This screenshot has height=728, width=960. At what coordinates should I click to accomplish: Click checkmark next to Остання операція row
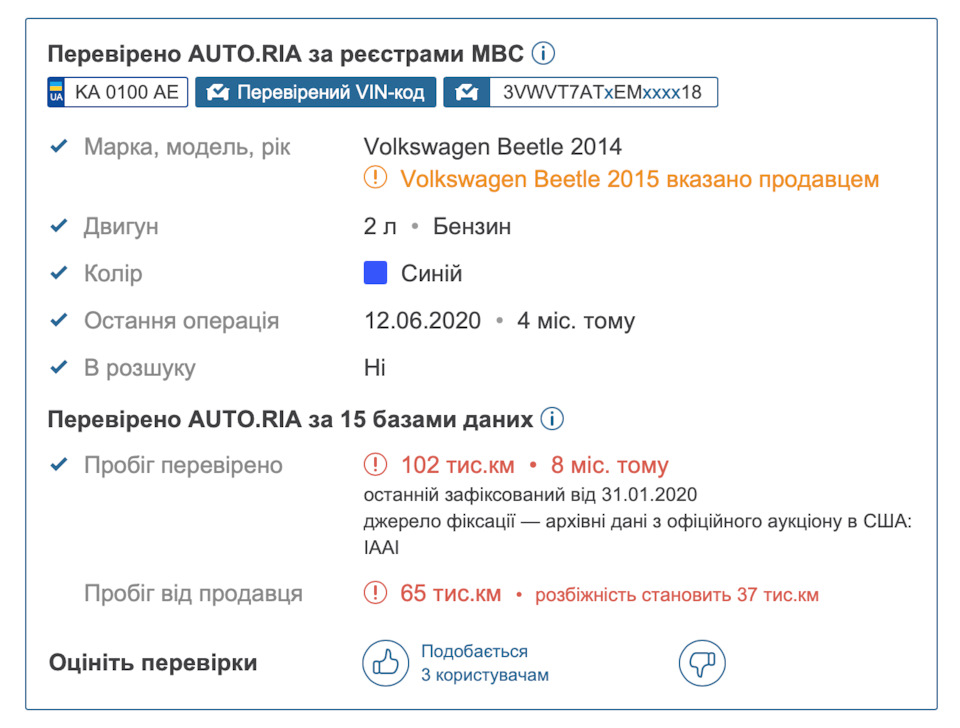point(59,321)
